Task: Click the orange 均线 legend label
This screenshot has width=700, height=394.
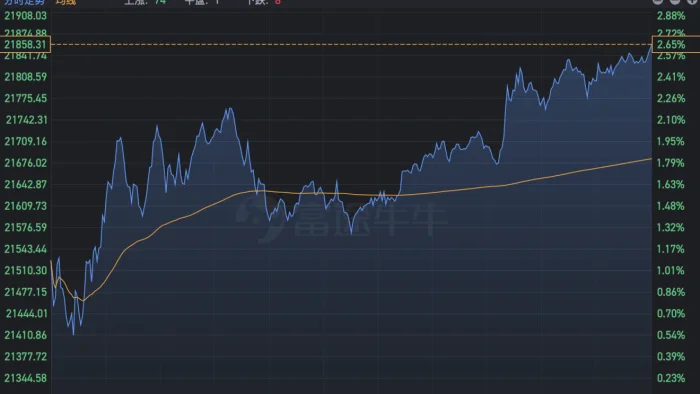Action: (x=66, y=2)
